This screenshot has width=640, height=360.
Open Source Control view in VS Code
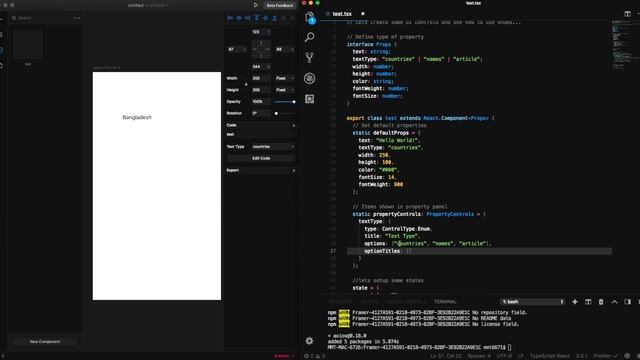pos(309,58)
